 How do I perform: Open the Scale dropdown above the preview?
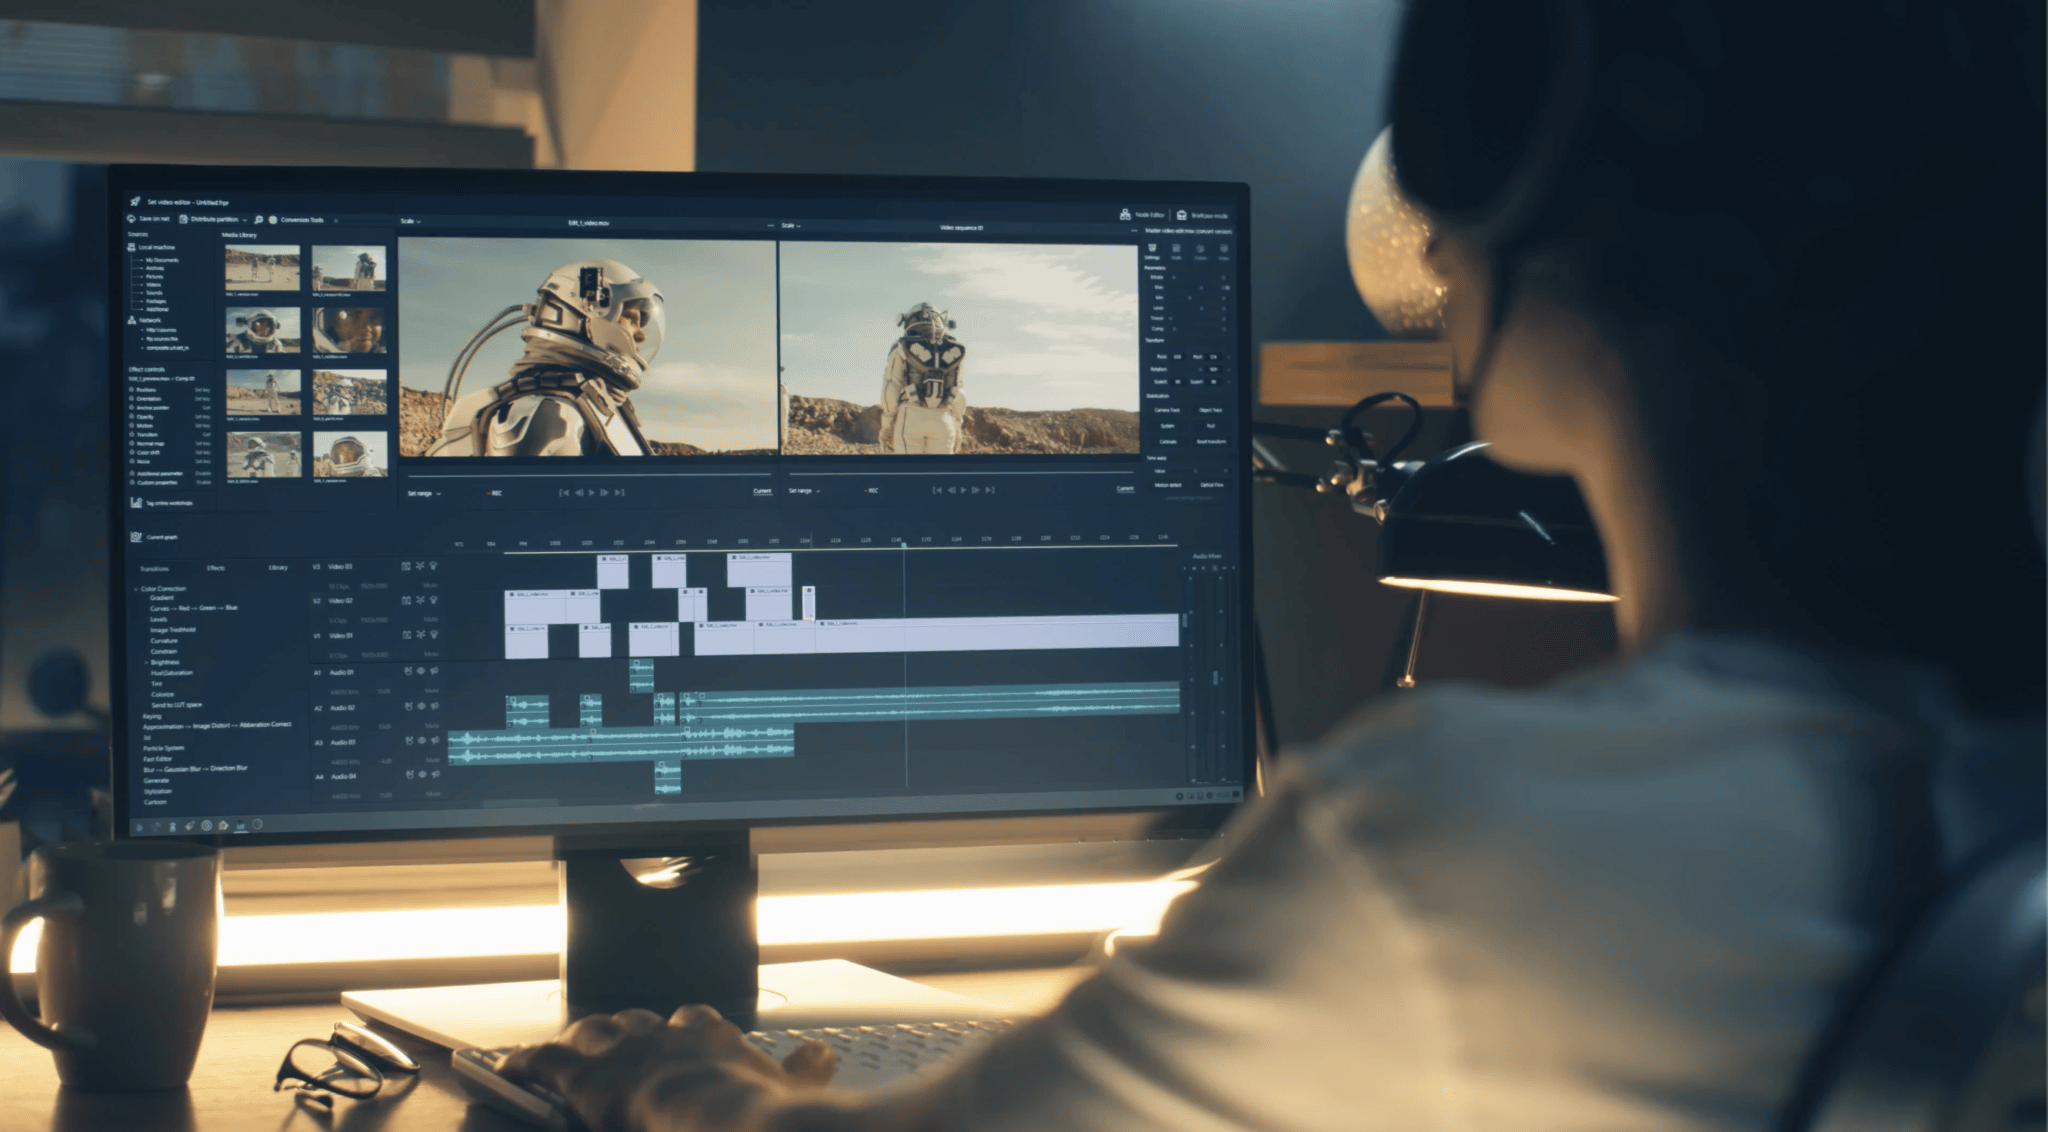pos(412,219)
